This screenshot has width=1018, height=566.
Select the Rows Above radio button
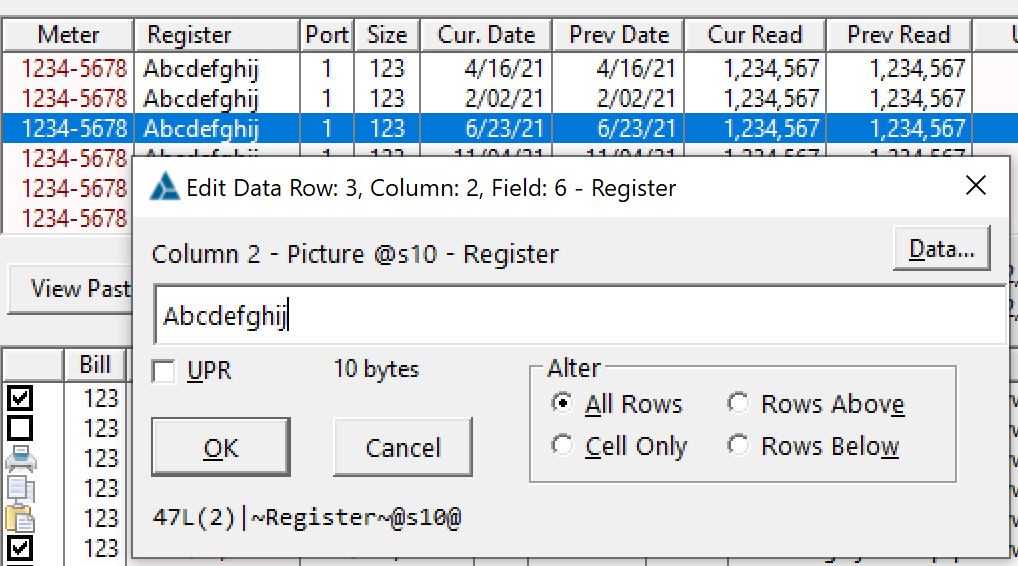[738, 404]
